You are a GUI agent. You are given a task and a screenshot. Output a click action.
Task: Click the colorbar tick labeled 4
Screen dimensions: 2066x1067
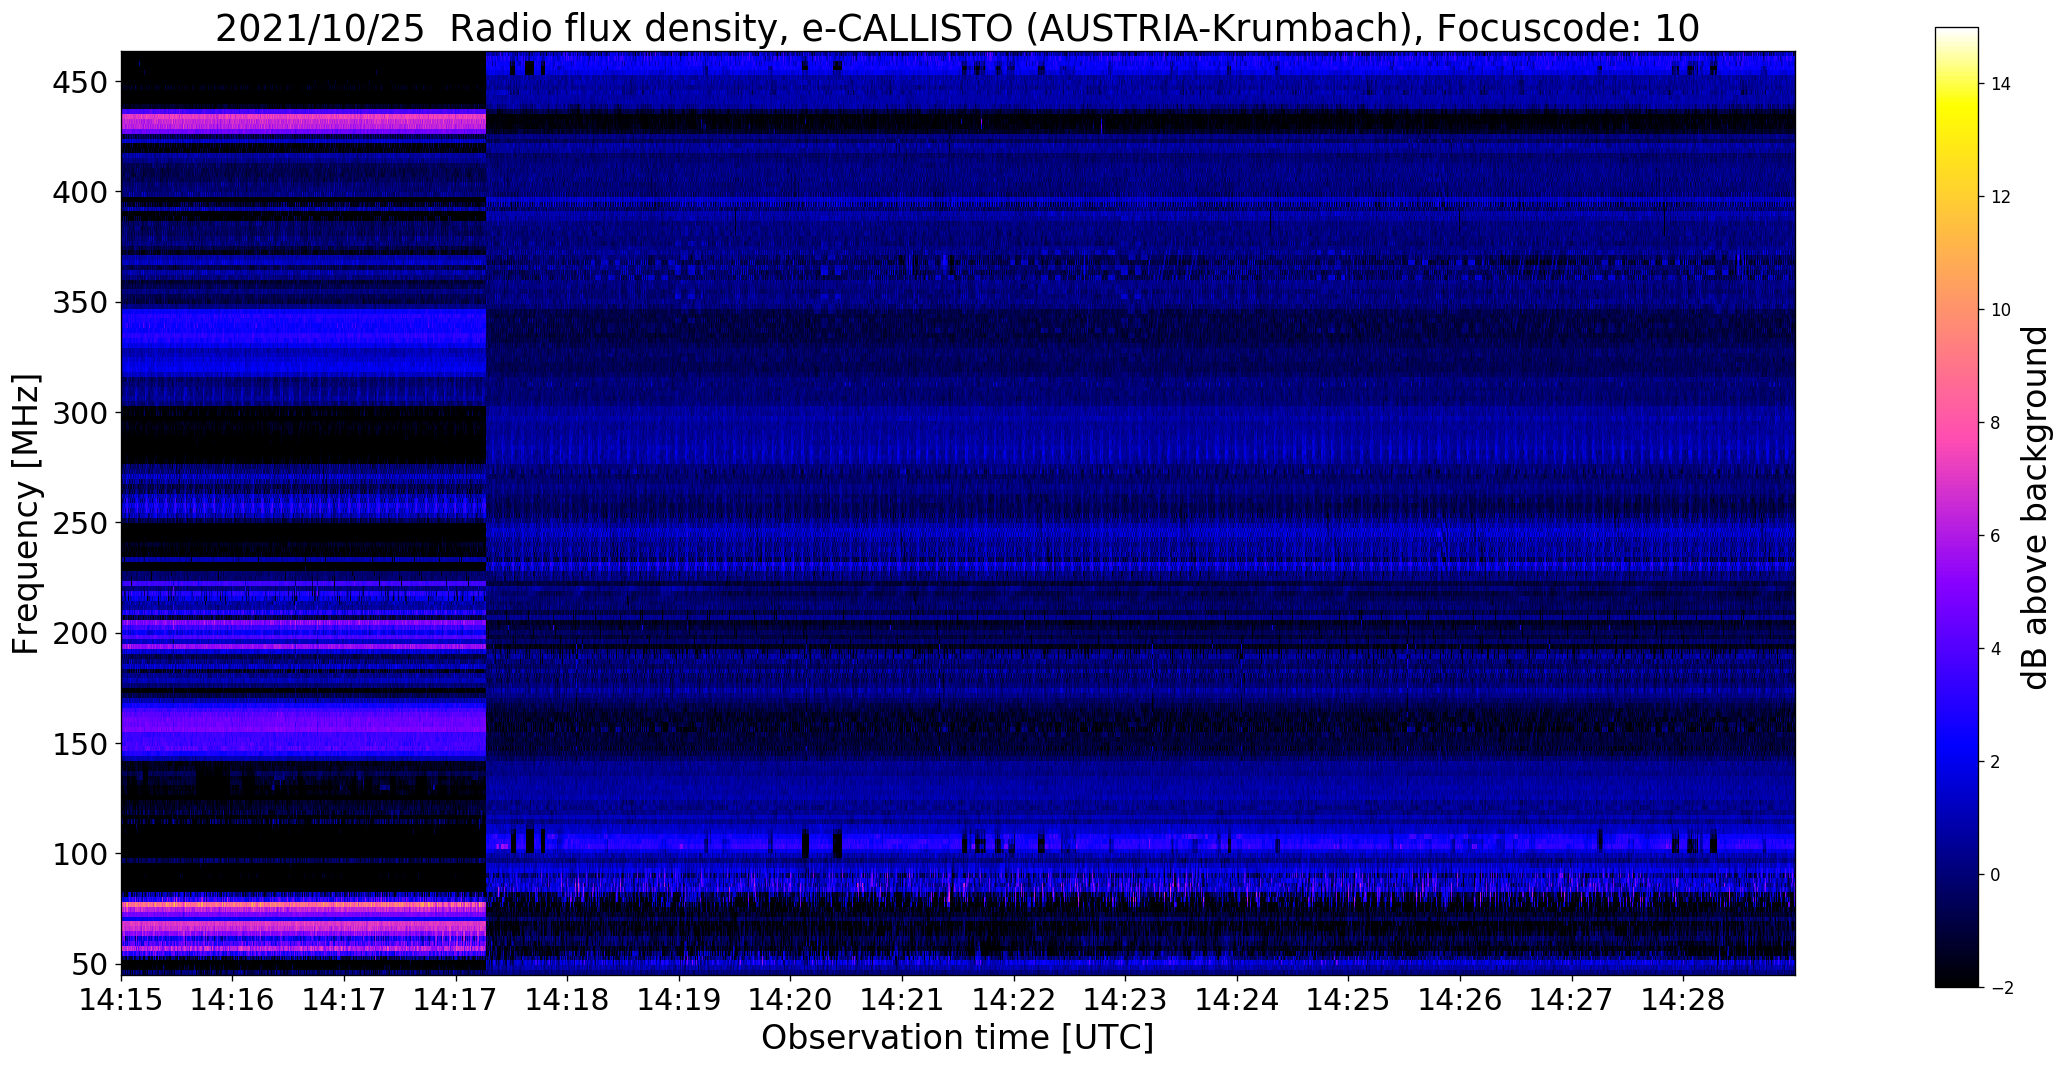click(x=1995, y=649)
